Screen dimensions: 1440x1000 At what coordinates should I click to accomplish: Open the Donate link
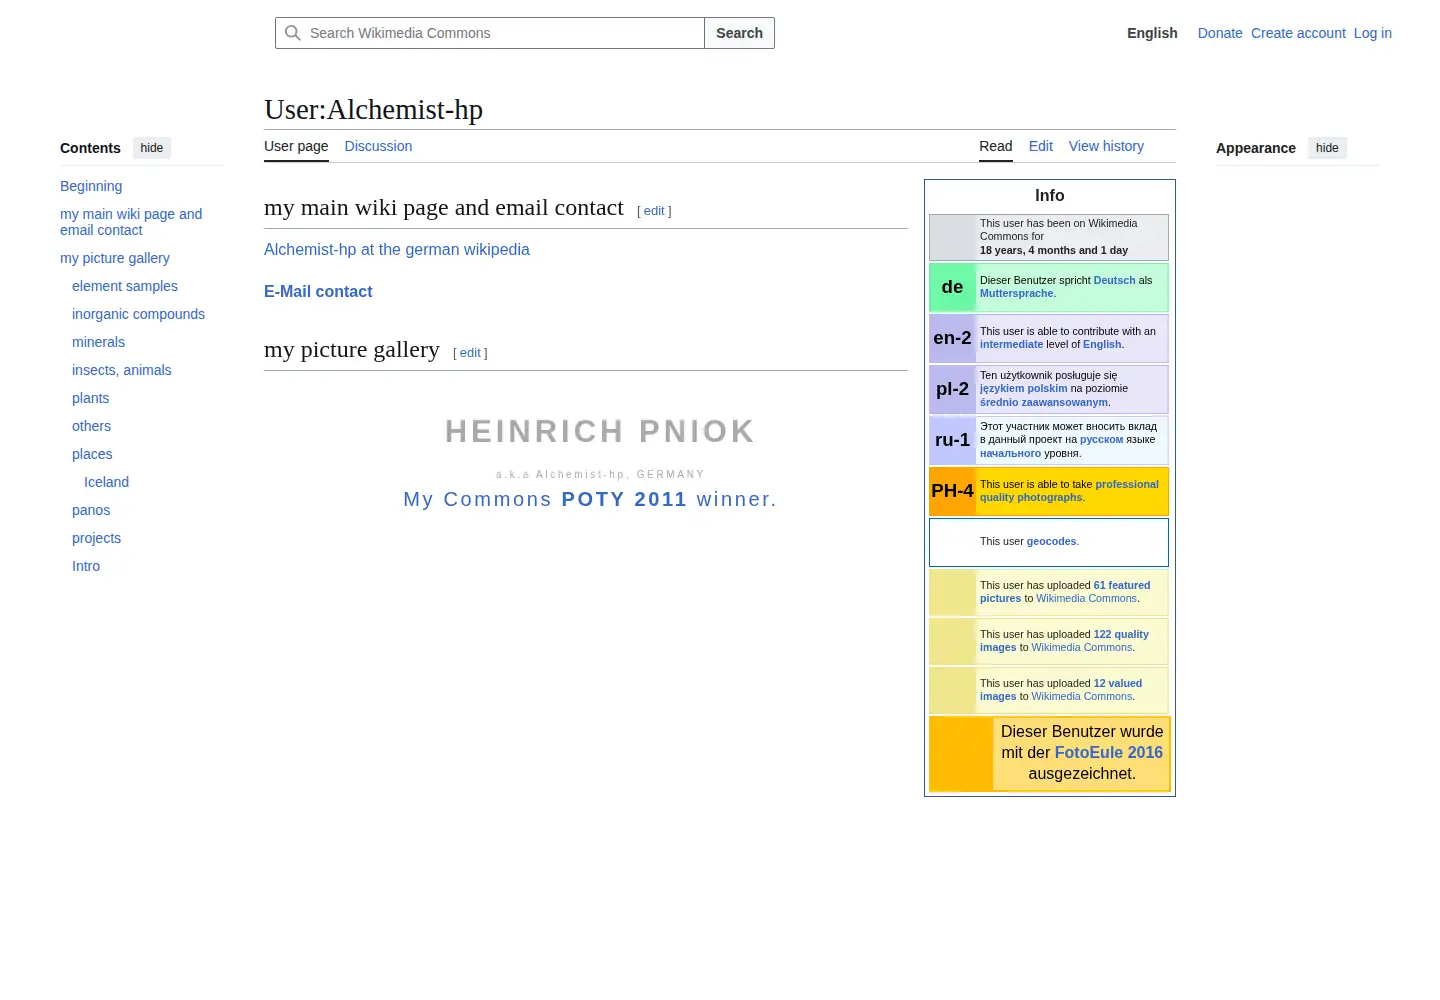[x=1220, y=33]
